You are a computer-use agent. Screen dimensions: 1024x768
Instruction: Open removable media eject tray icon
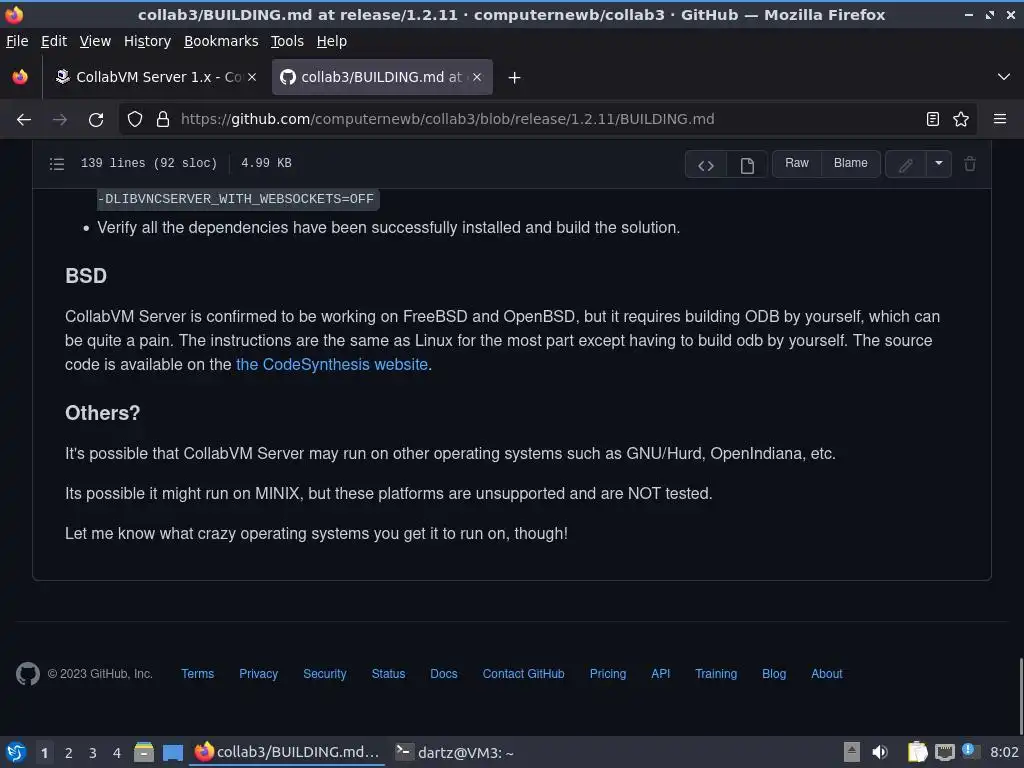[x=851, y=752]
